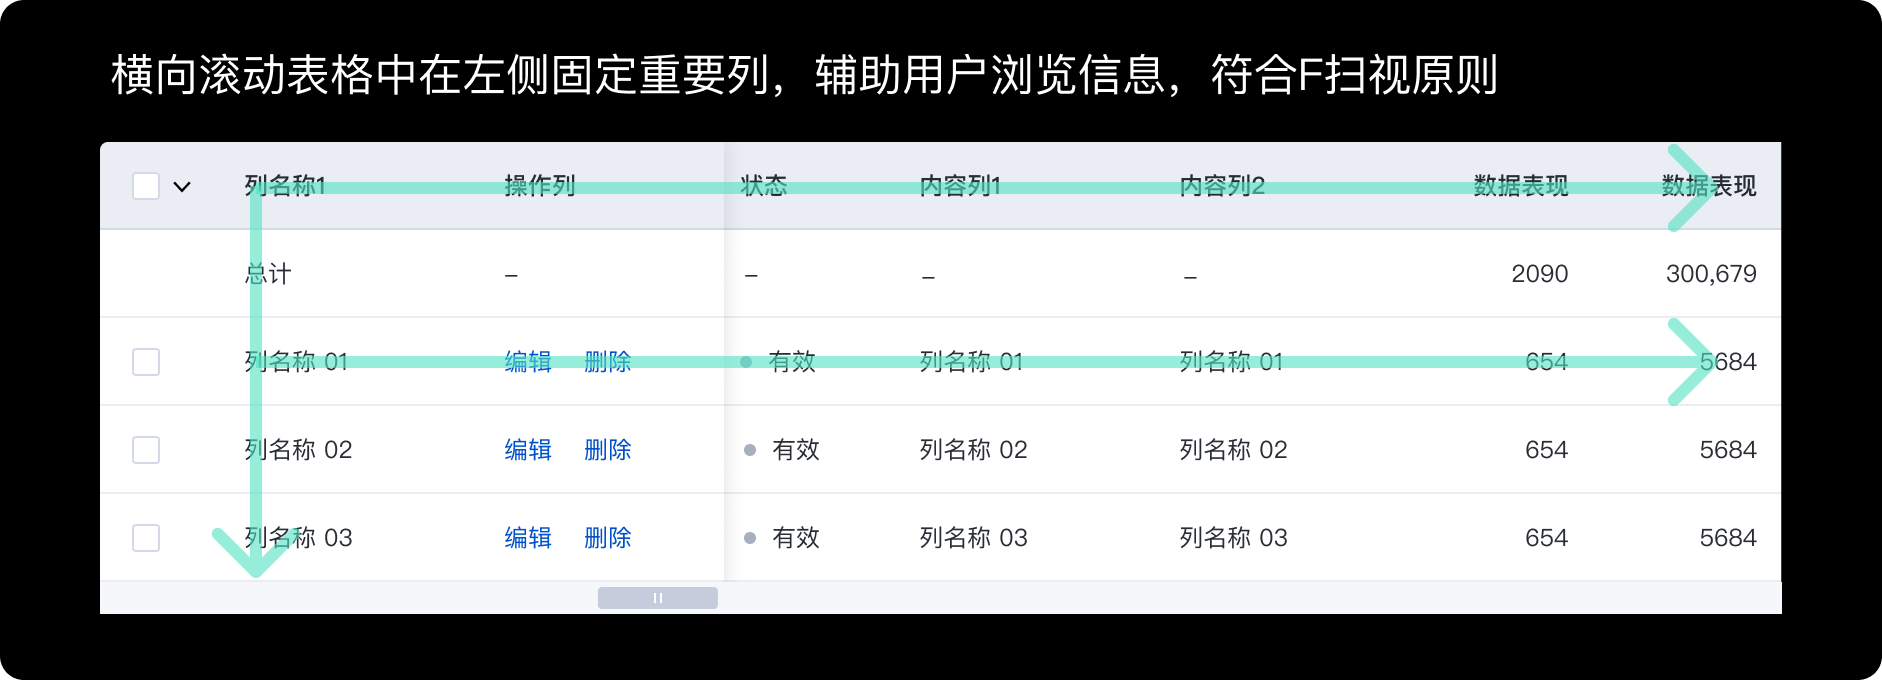Click the horizontal scrollbar thumb below the table
Viewport: 1882px width, 680px height.
tap(657, 598)
